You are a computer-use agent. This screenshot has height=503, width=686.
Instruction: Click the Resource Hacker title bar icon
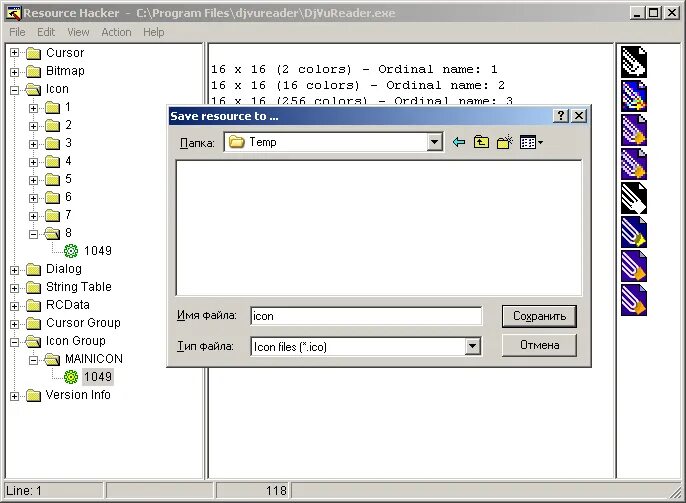(x=14, y=13)
